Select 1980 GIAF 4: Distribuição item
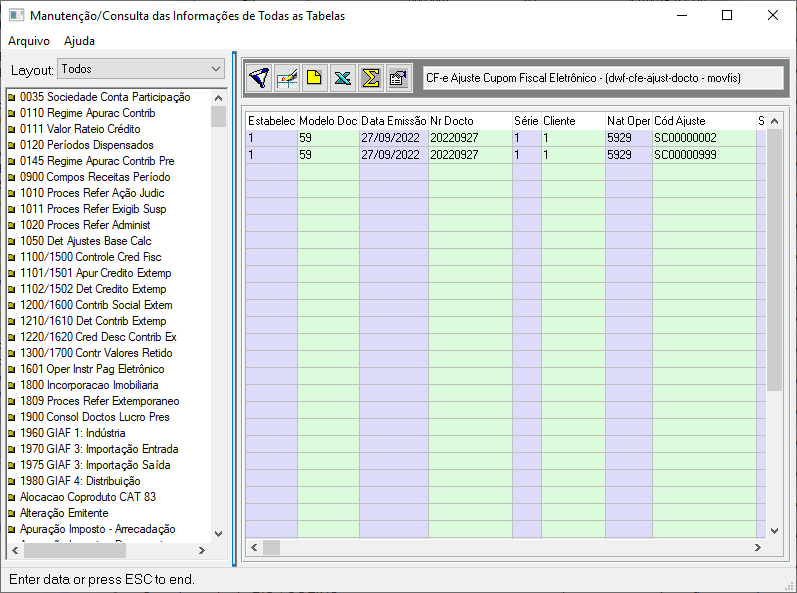This screenshot has width=797, height=593. click(x=80, y=481)
